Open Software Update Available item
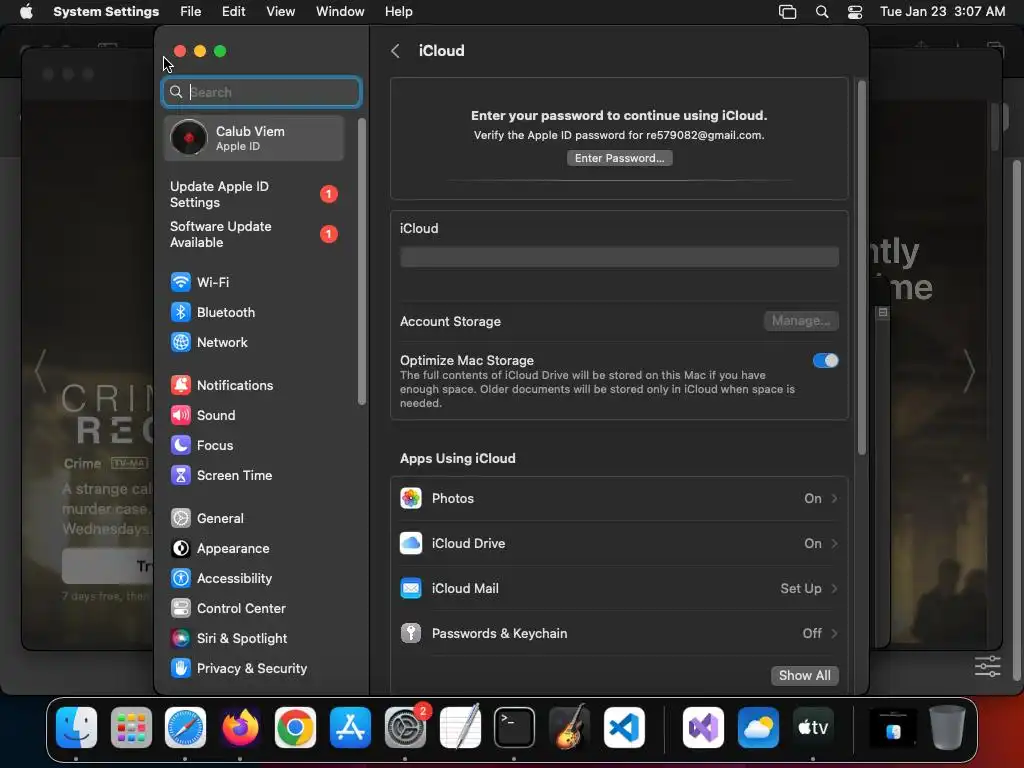The width and height of the screenshot is (1024, 768). click(x=255, y=234)
